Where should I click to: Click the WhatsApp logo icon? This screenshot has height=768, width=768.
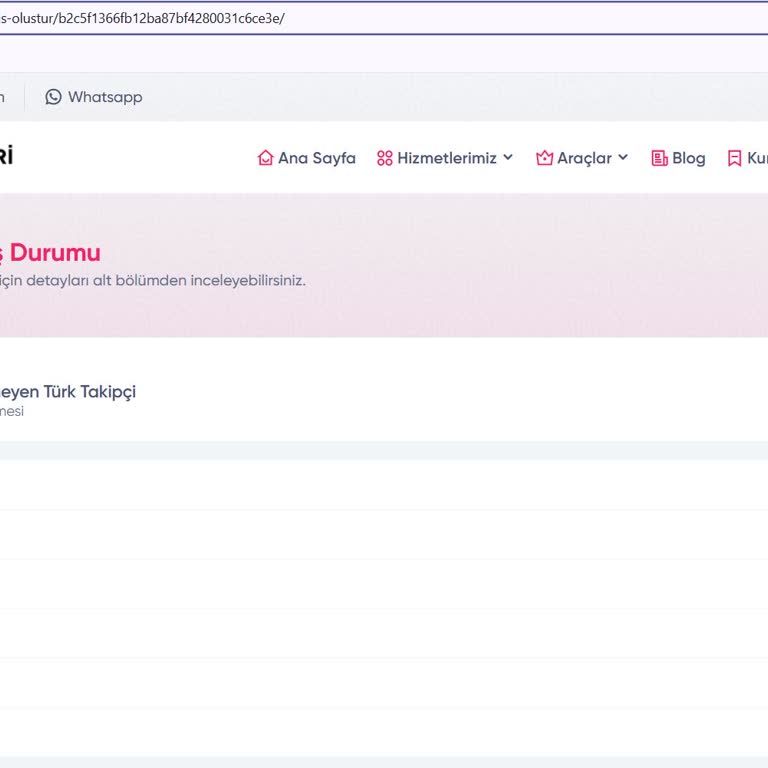[53, 97]
